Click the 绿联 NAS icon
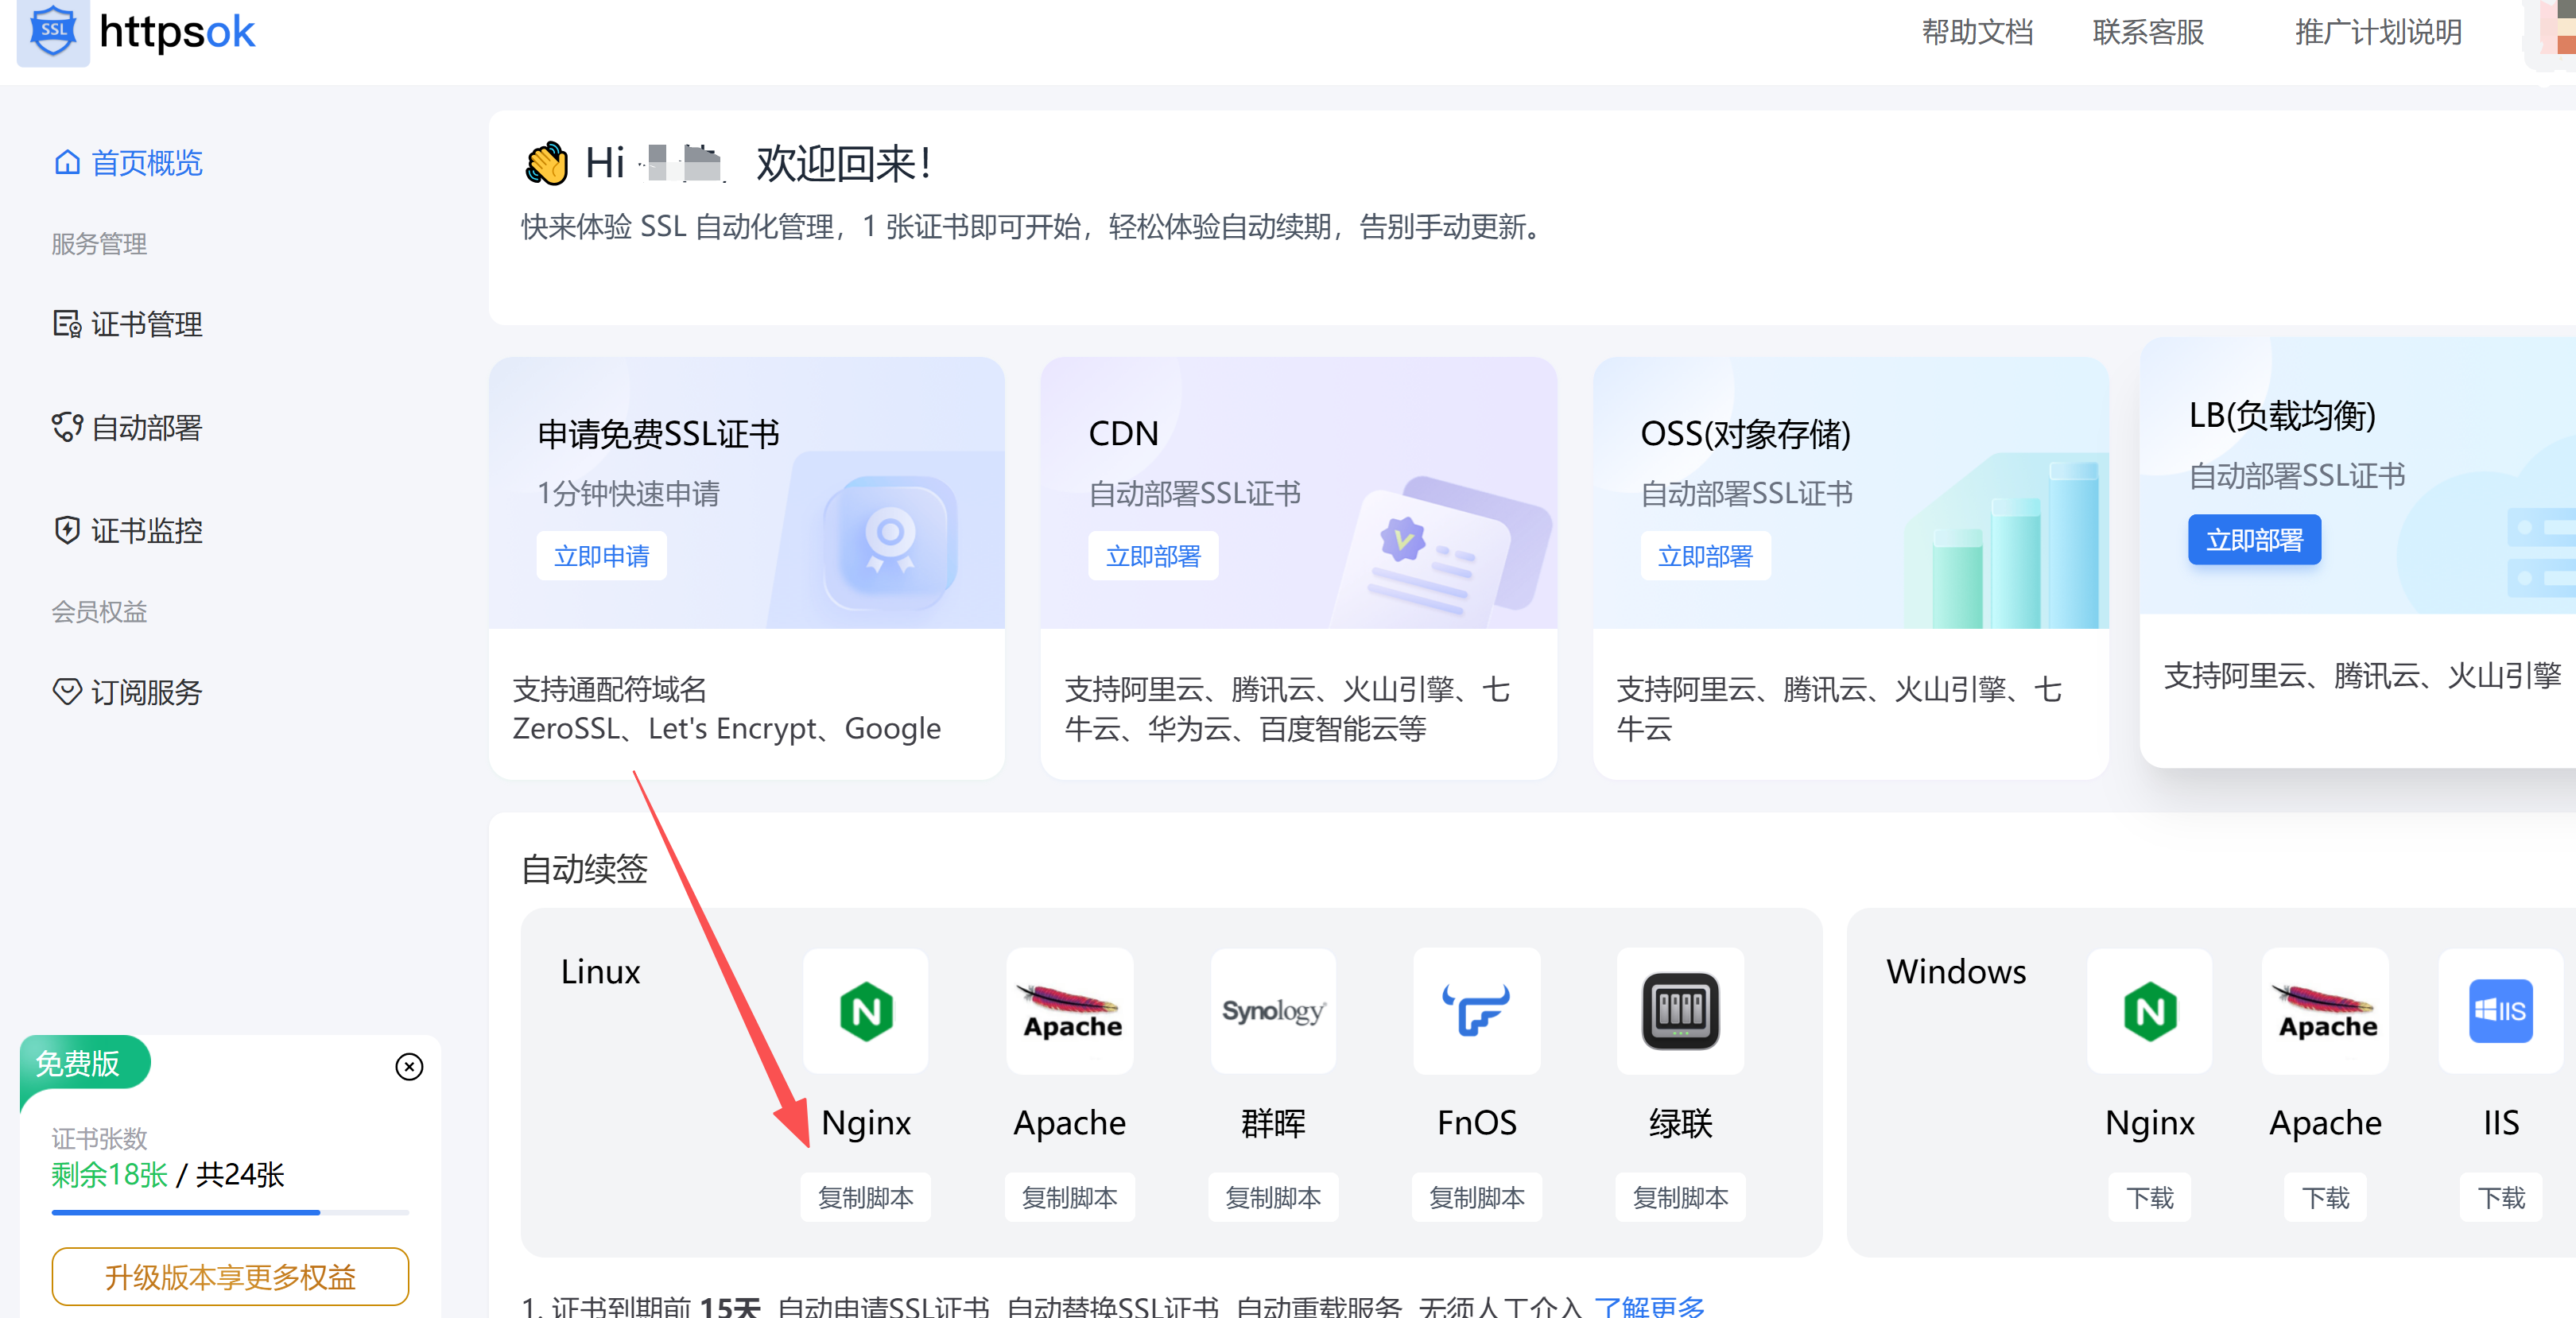 click(x=1679, y=1011)
